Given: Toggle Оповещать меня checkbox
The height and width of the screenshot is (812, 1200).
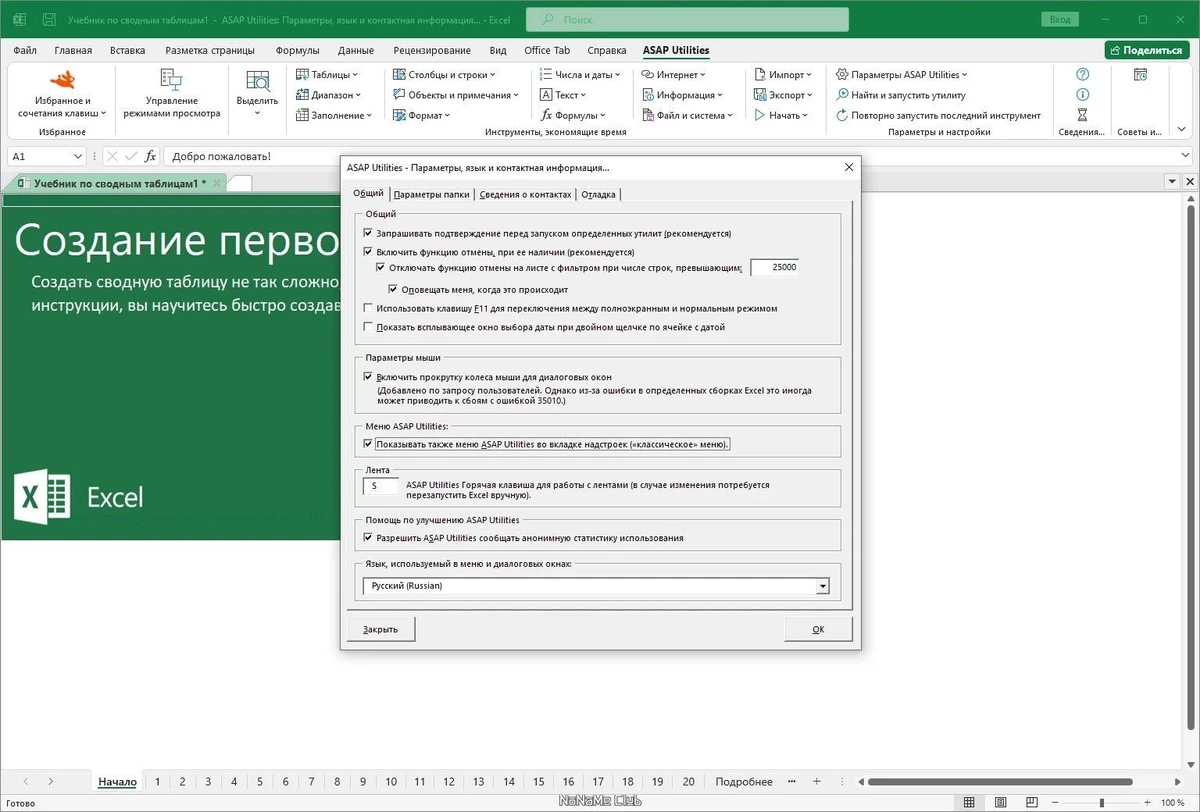Looking at the screenshot, I should [x=393, y=288].
